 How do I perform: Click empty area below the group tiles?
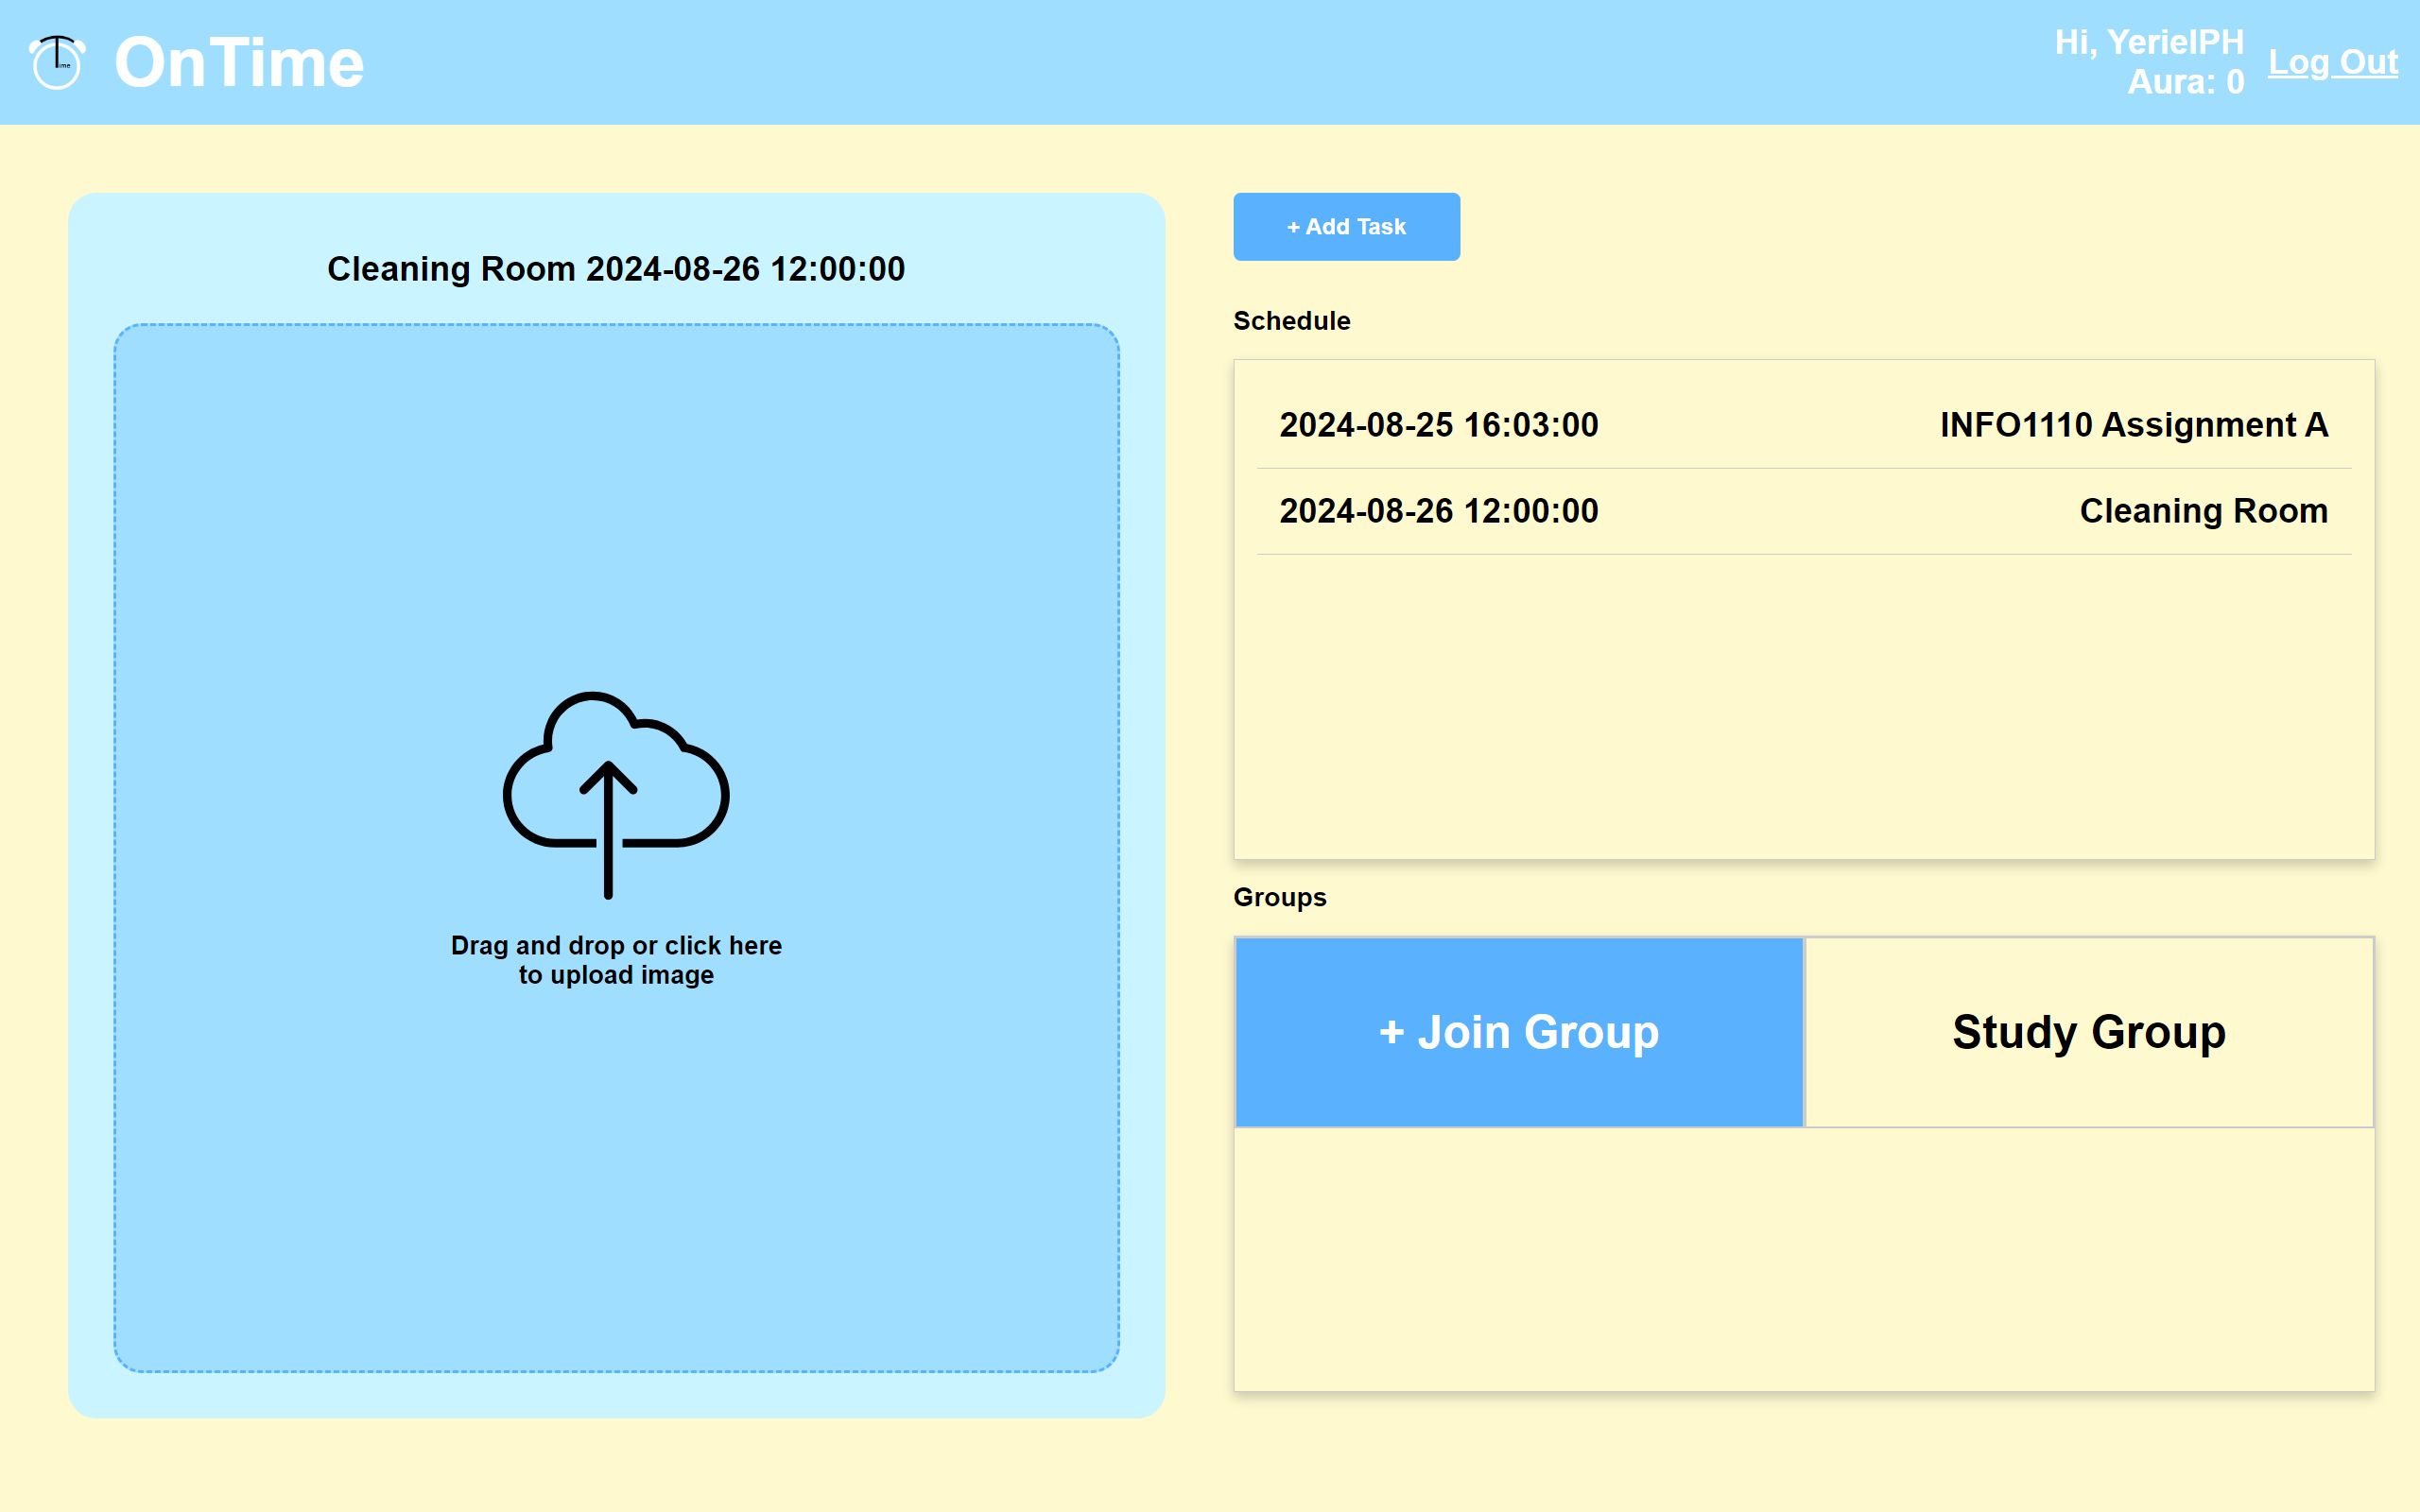(x=1803, y=1260)
